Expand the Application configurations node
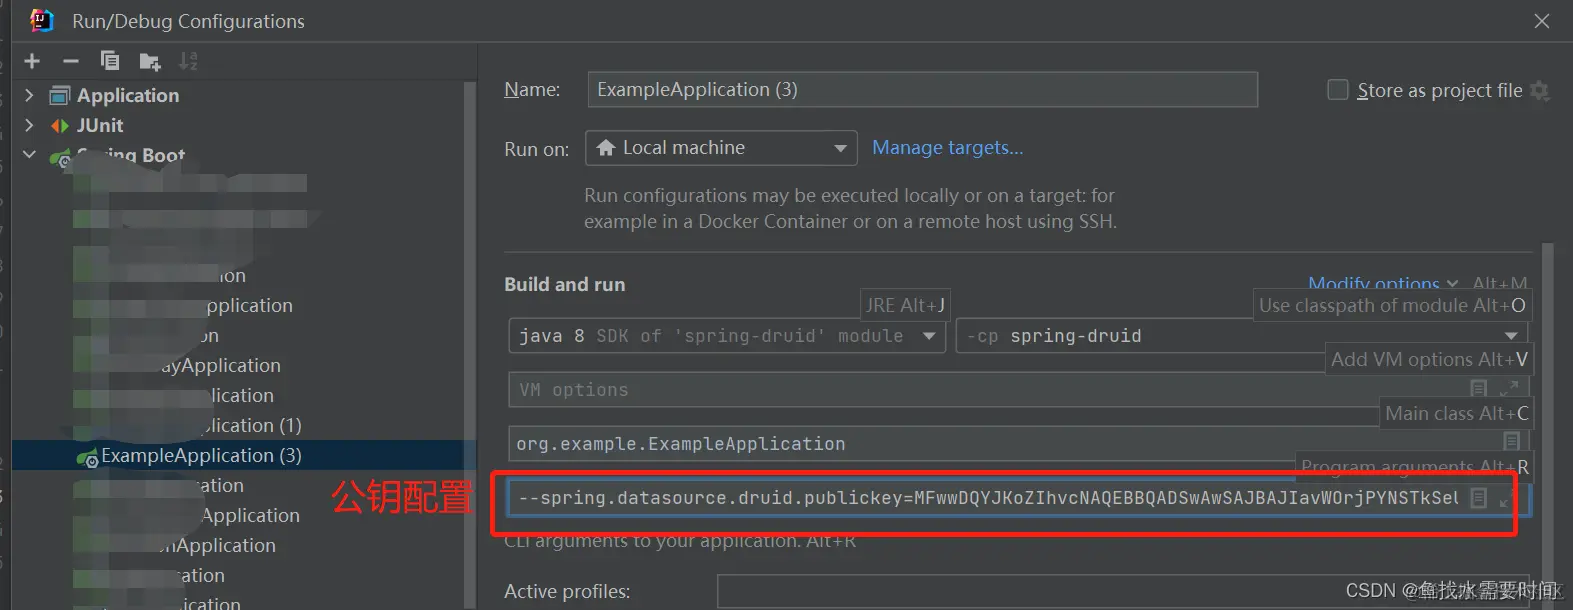Viewport: 1573px width, 610px height. pyautogui.click(x=29, y=95)
